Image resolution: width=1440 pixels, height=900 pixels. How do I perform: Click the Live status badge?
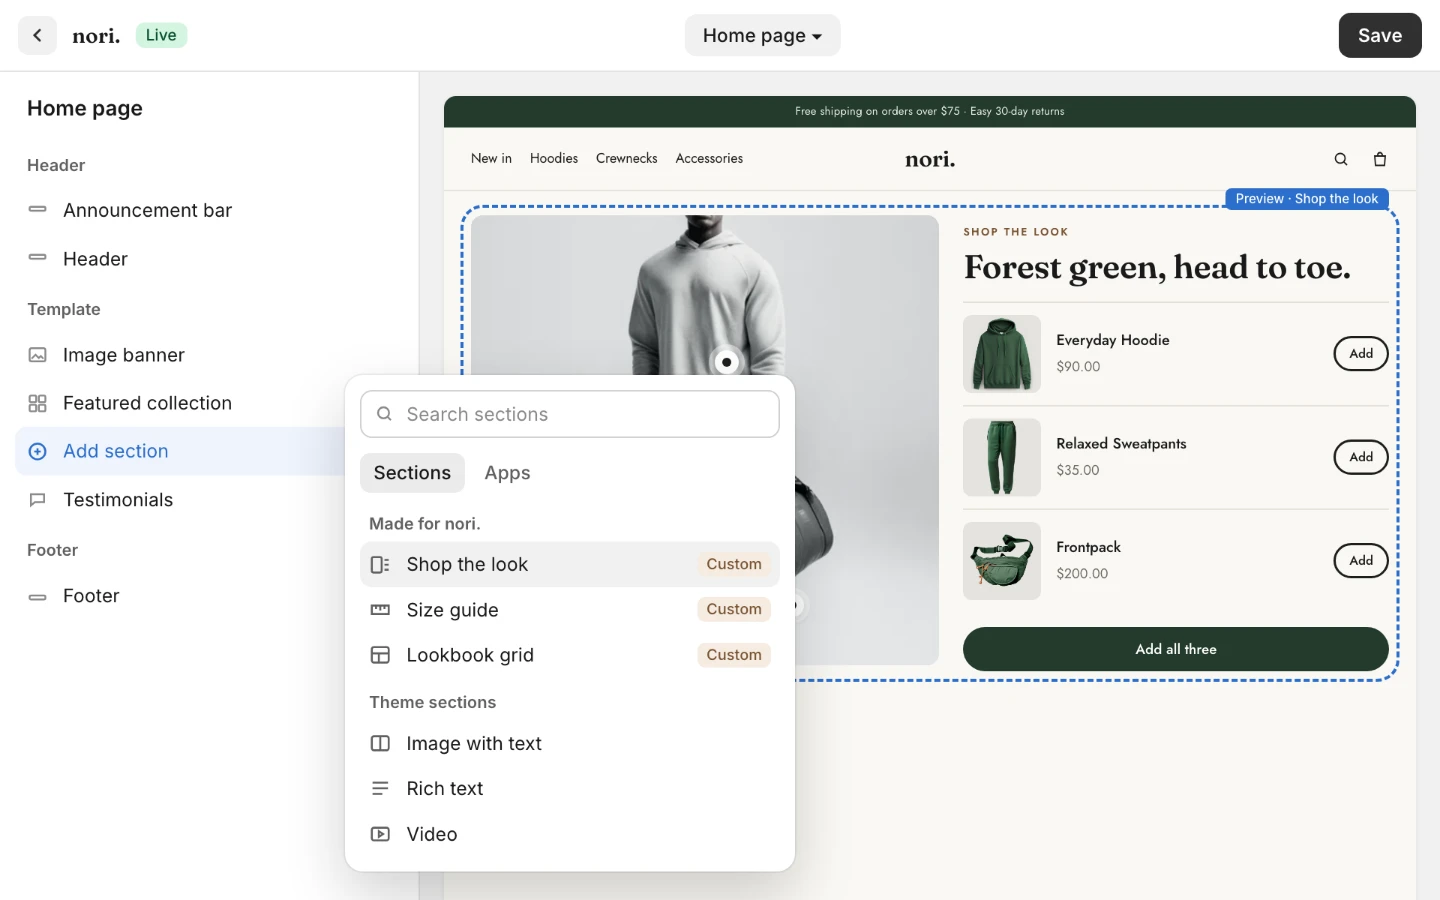(x=161, y=35)
